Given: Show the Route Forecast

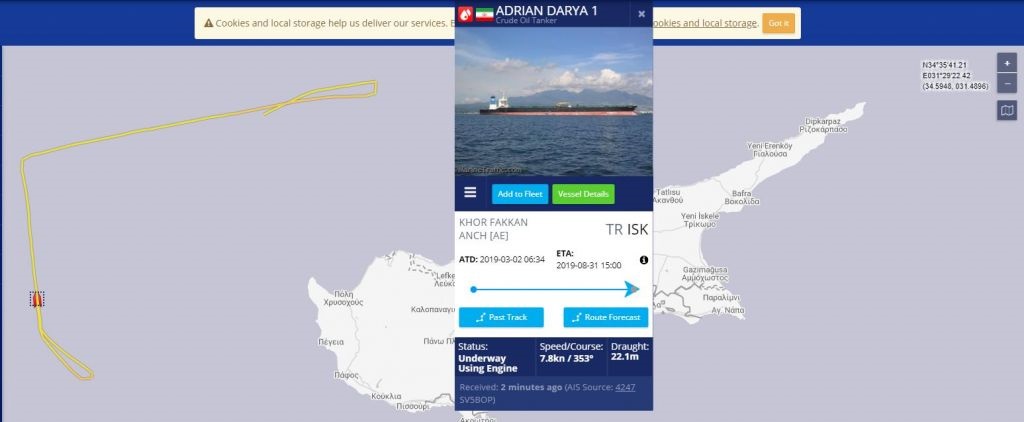Looking at the screenshot, I should 605,317.
